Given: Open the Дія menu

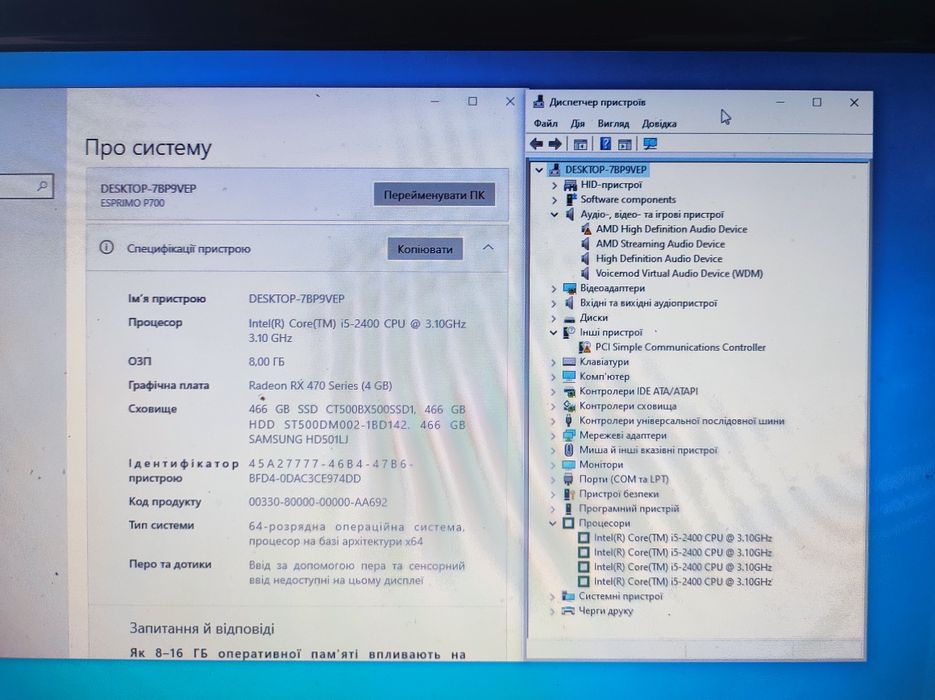Looking at the screenshot, I should pyautogui.click(x=577, y=123).
